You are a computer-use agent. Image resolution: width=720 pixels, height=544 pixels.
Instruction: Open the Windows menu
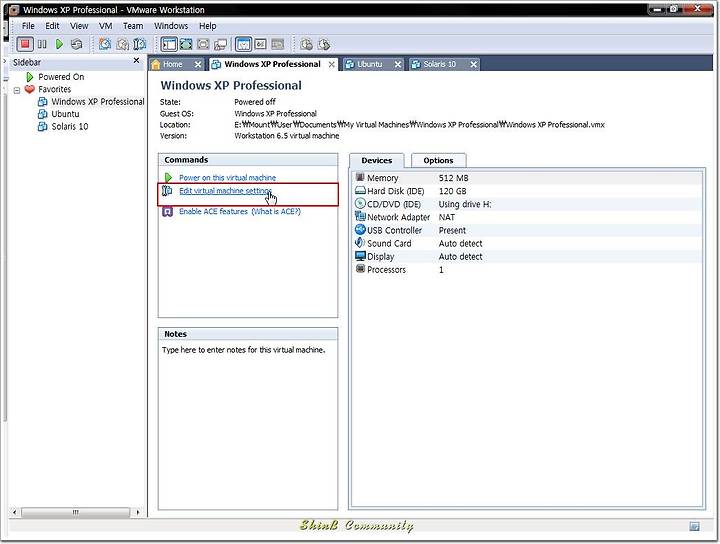(171, 26)
